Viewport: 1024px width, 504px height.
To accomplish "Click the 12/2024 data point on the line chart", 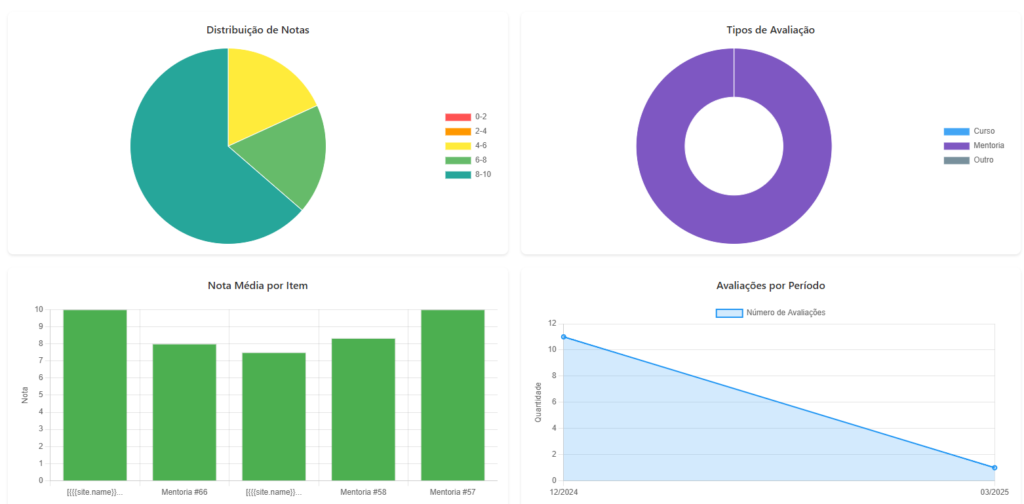I will 564,337.
